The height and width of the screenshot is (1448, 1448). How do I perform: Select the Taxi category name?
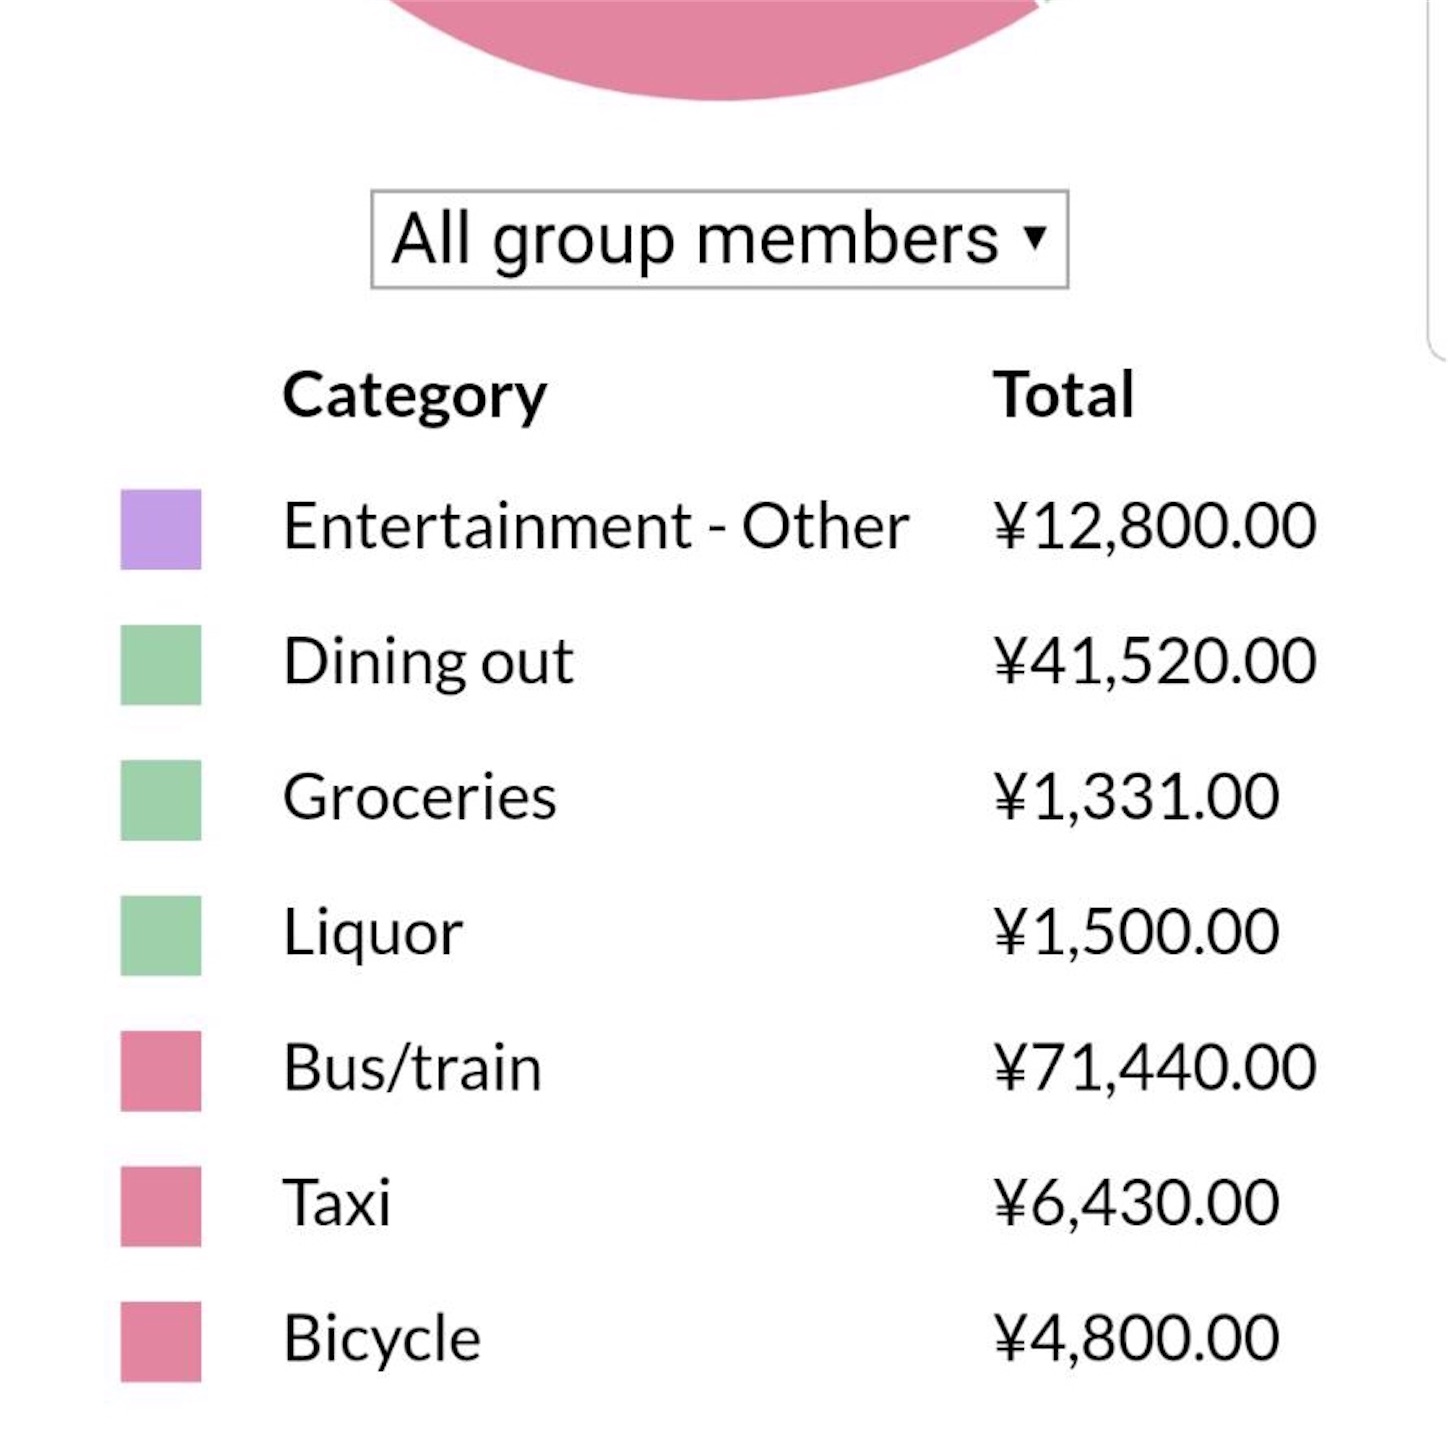pyautogui.click(x=337, y=1202)
